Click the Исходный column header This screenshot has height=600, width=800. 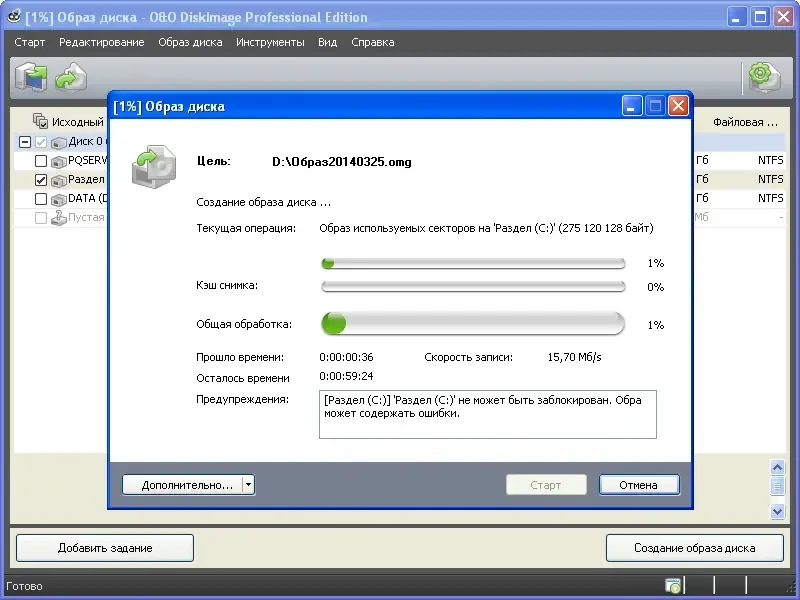[78, 122]
